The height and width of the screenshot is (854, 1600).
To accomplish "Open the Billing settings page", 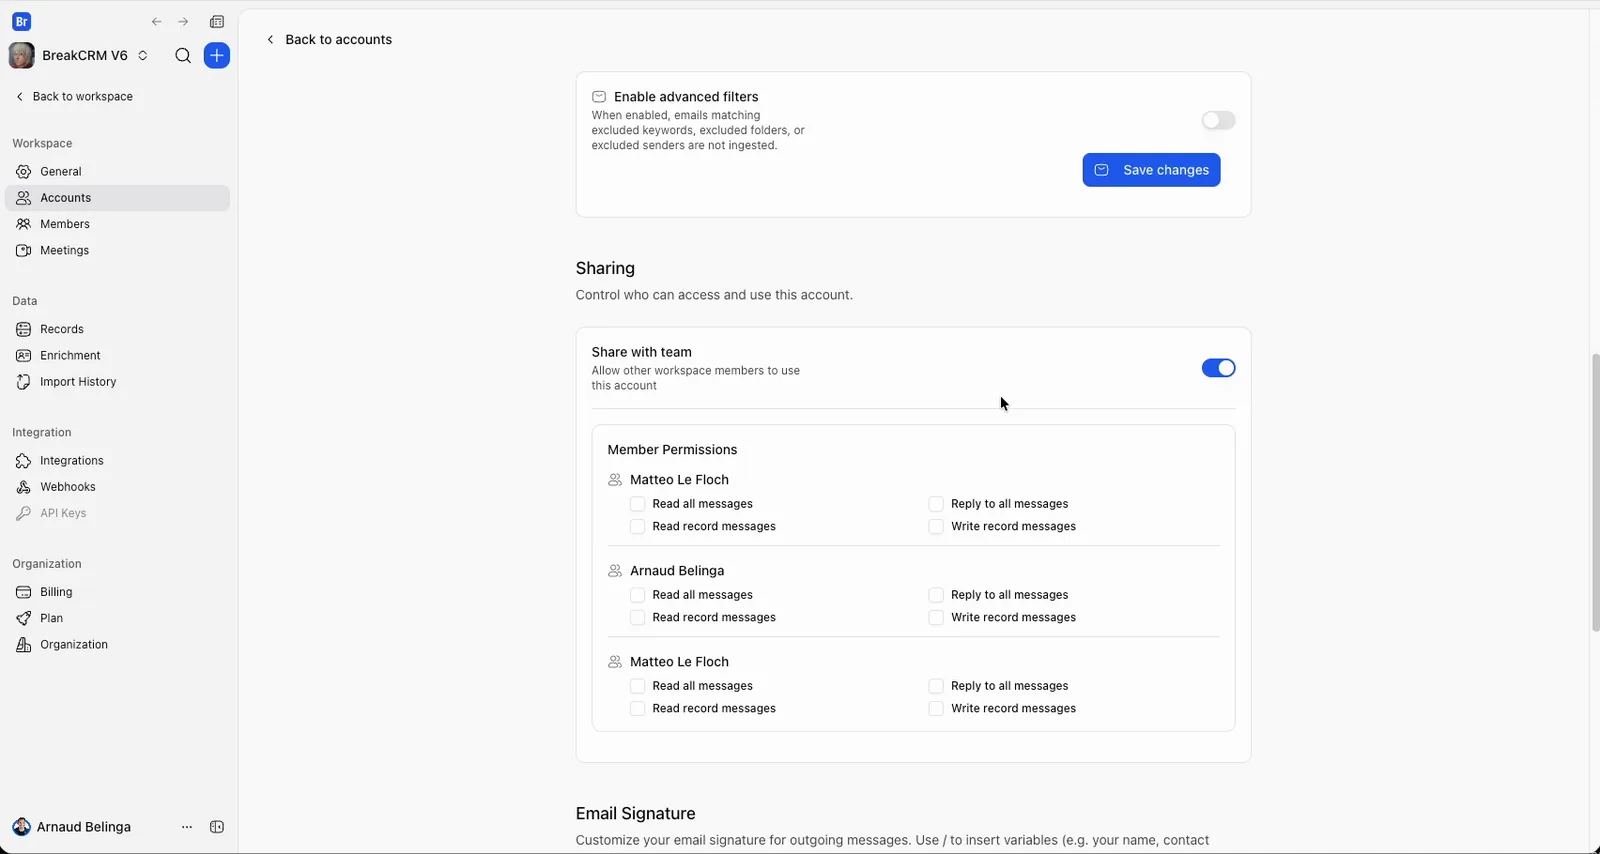I will 117,592.
